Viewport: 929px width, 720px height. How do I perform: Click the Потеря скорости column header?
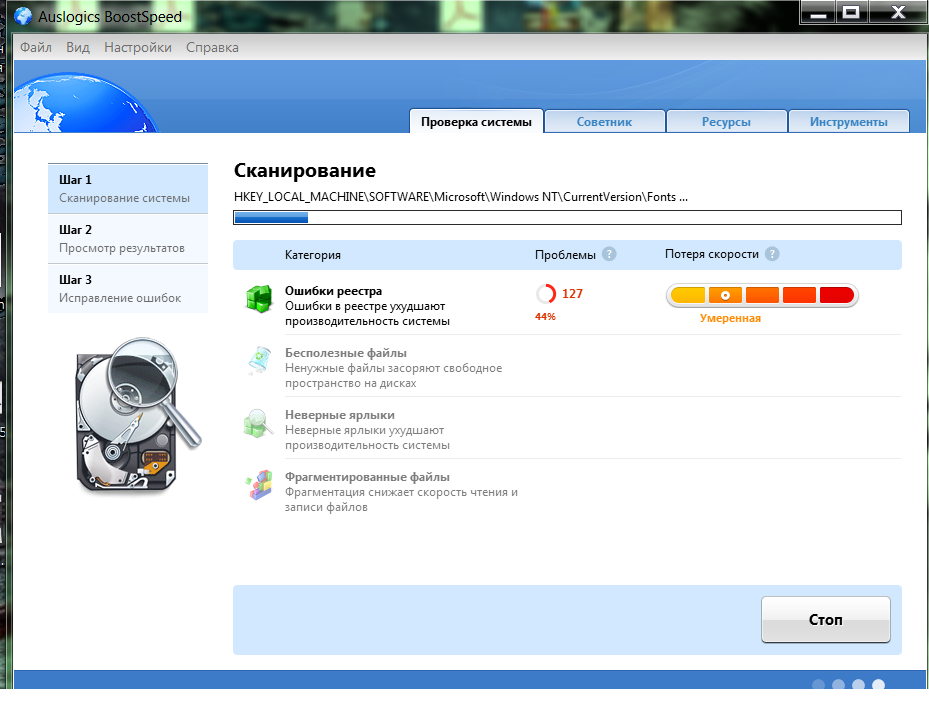[x=712, y=254]
